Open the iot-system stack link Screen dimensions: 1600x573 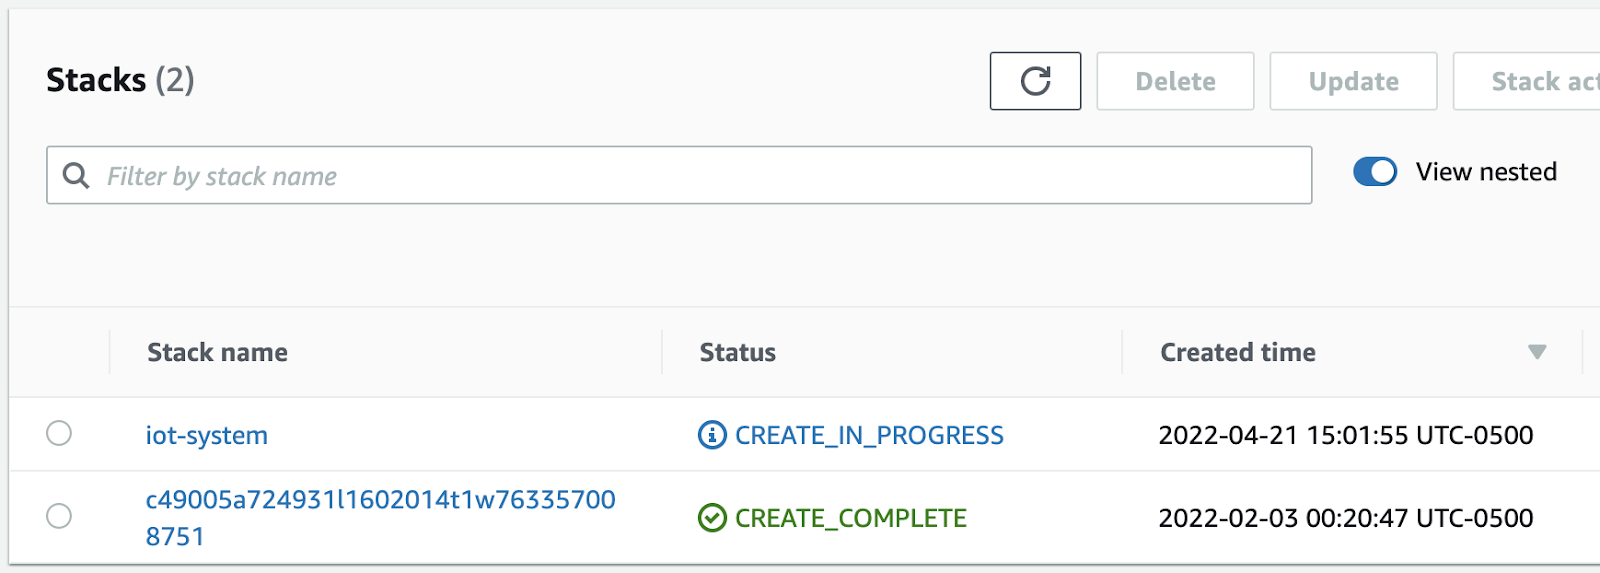[x=207, y=435]
